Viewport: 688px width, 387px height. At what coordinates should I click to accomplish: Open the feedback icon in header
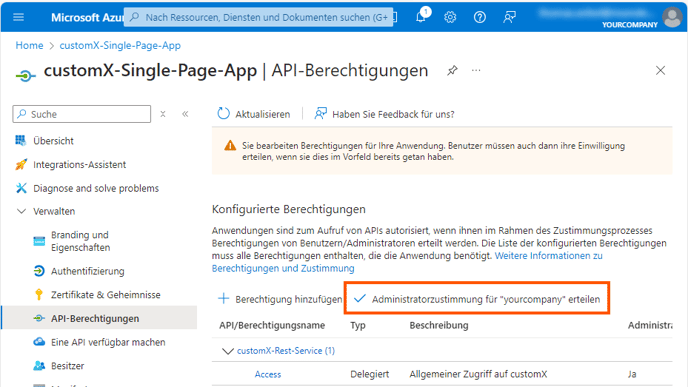(509, 17)
